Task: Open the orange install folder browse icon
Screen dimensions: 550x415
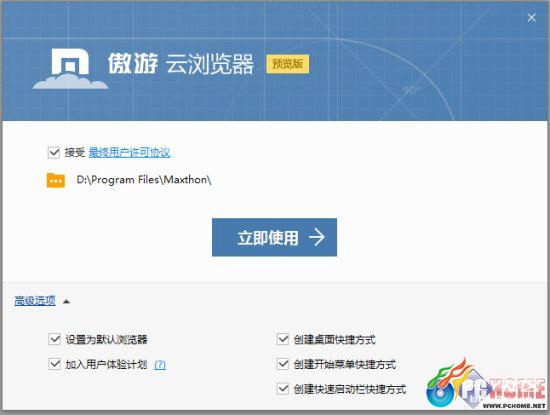Action: 56,180
